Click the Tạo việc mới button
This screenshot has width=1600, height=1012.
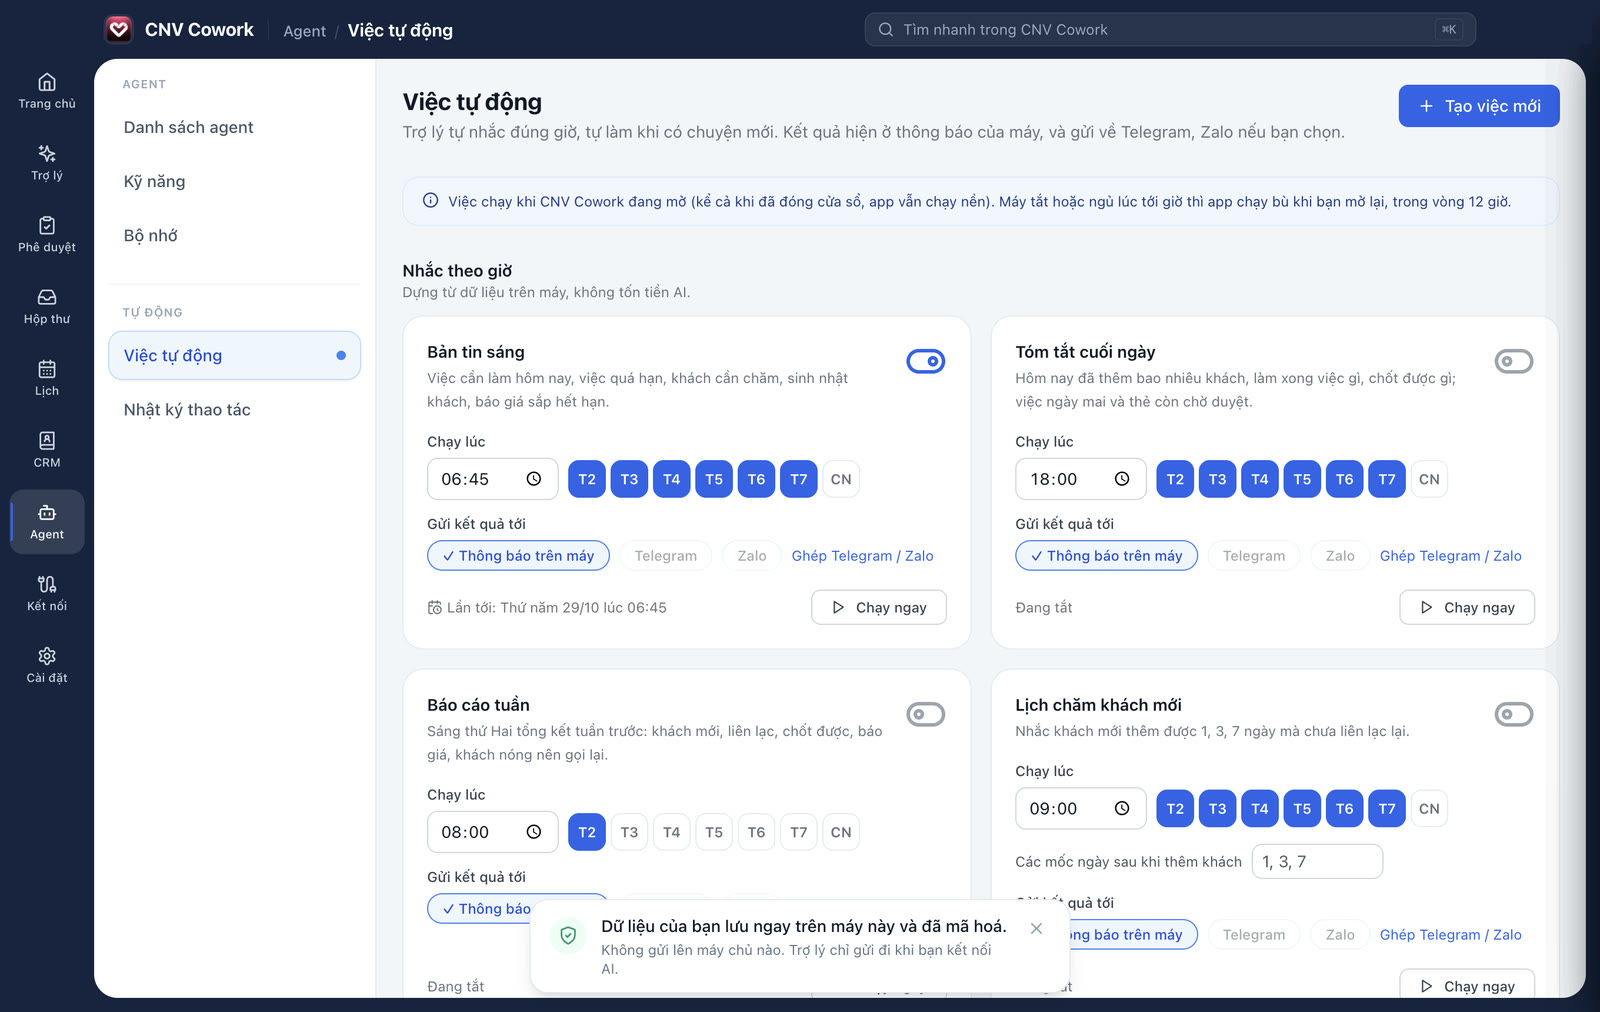point(1479,106)
